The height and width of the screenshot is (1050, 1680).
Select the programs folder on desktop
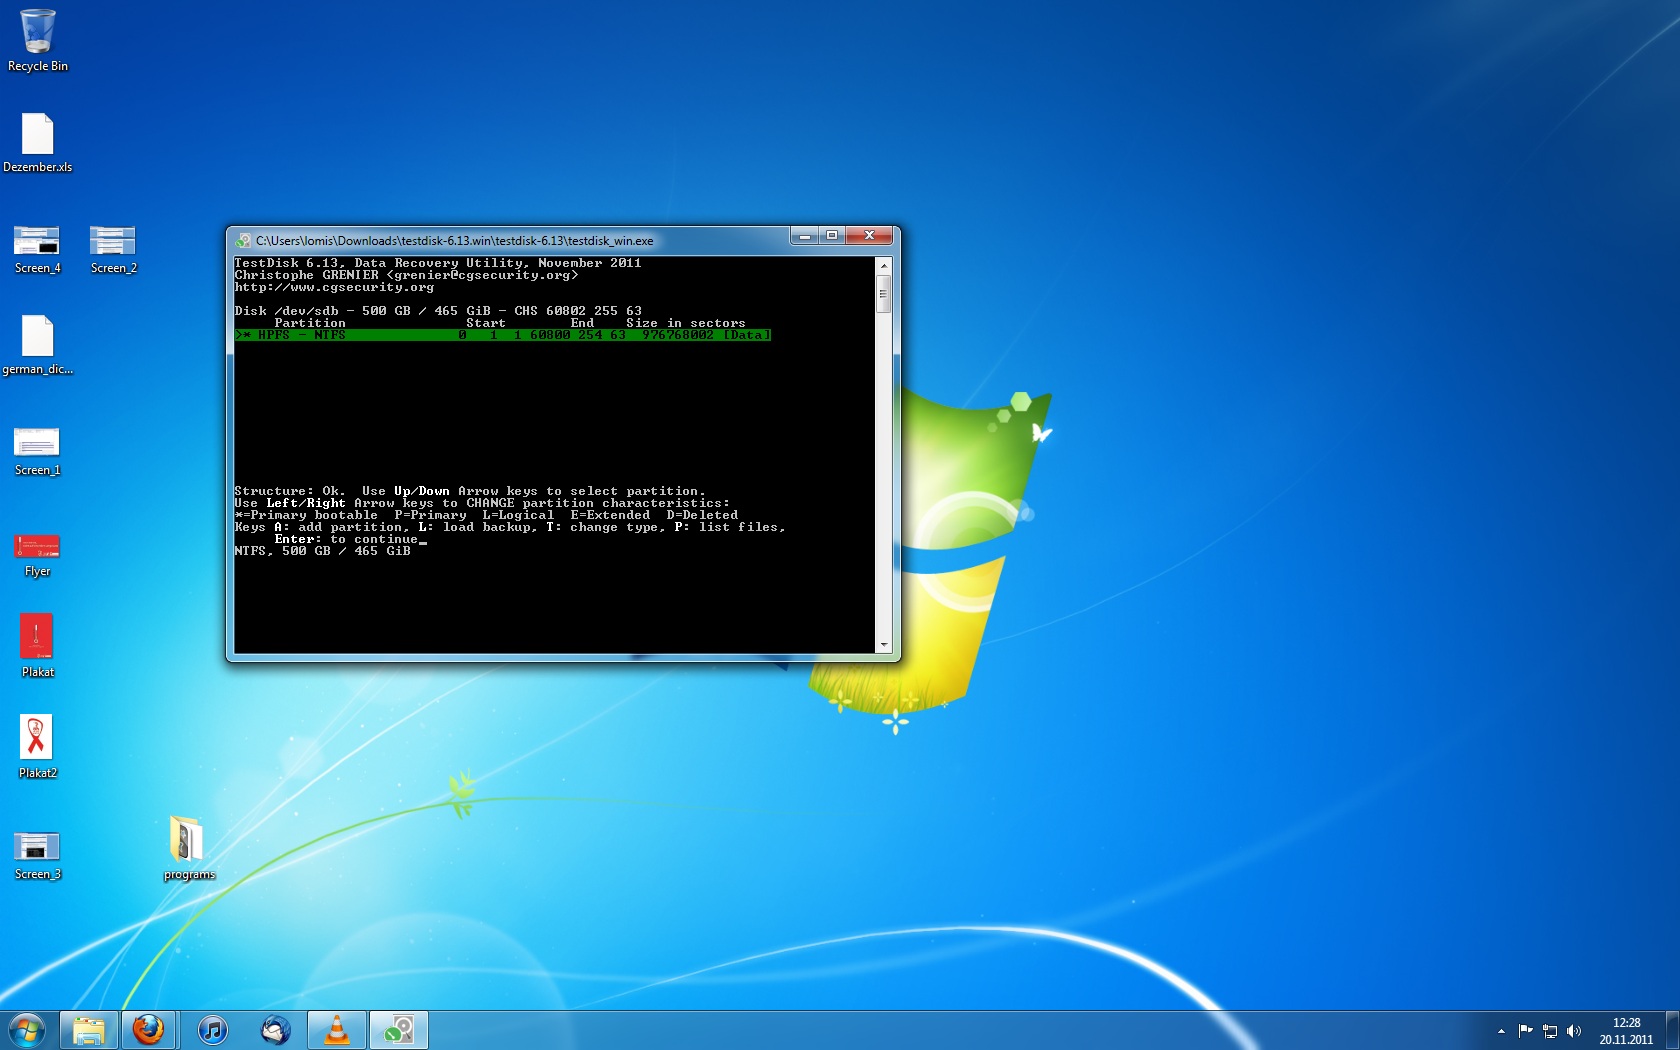pos(189,848)
